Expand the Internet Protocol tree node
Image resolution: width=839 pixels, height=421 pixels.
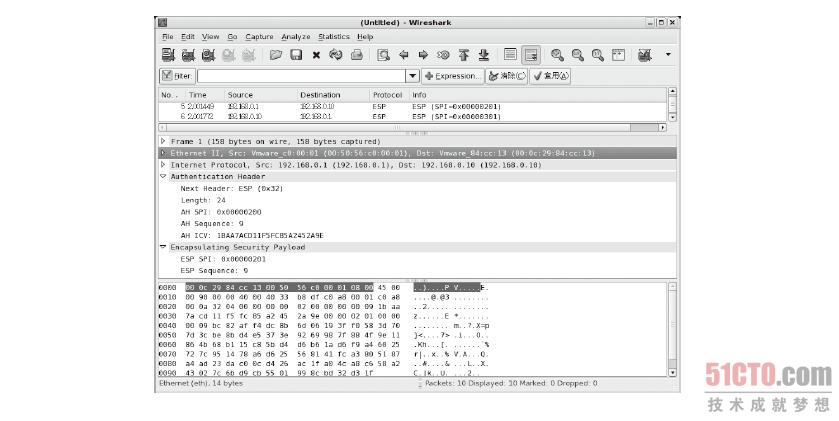163,165
